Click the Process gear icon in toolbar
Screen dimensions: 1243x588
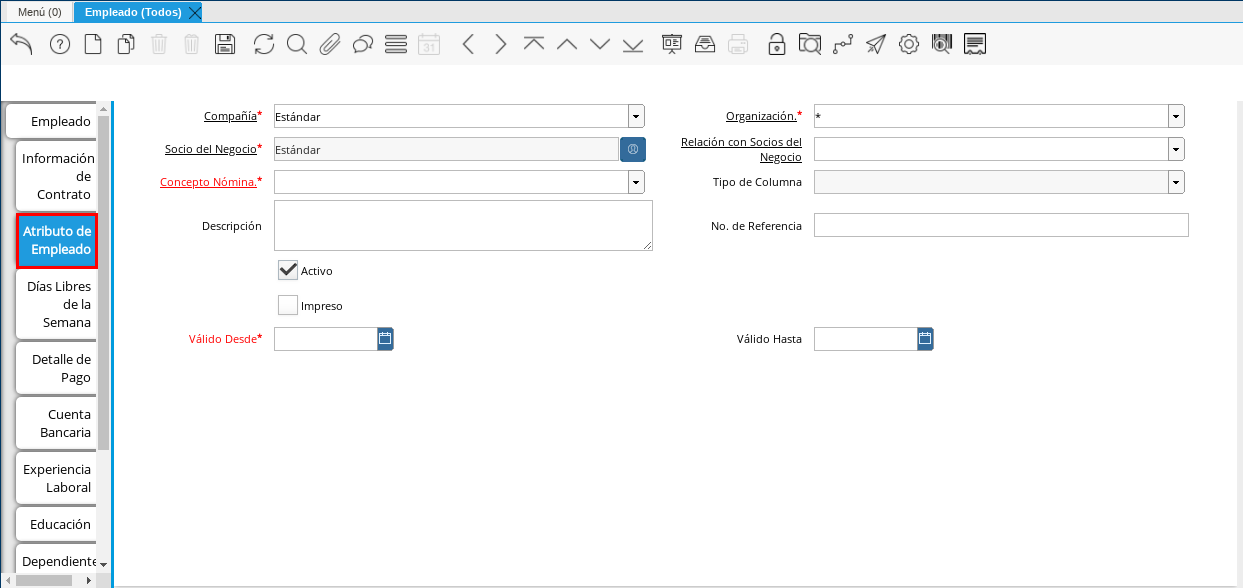908,44
